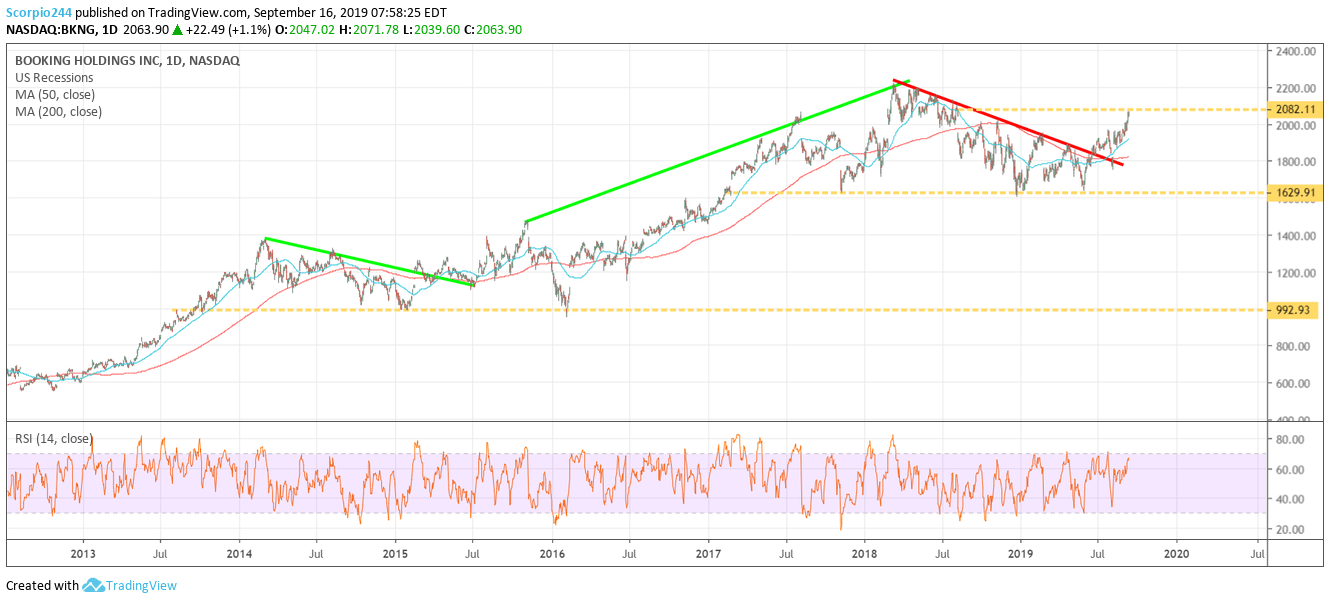Click the 2400.00 price axis label
The width and height of the screenshot is (1330, 603).
1294,51
